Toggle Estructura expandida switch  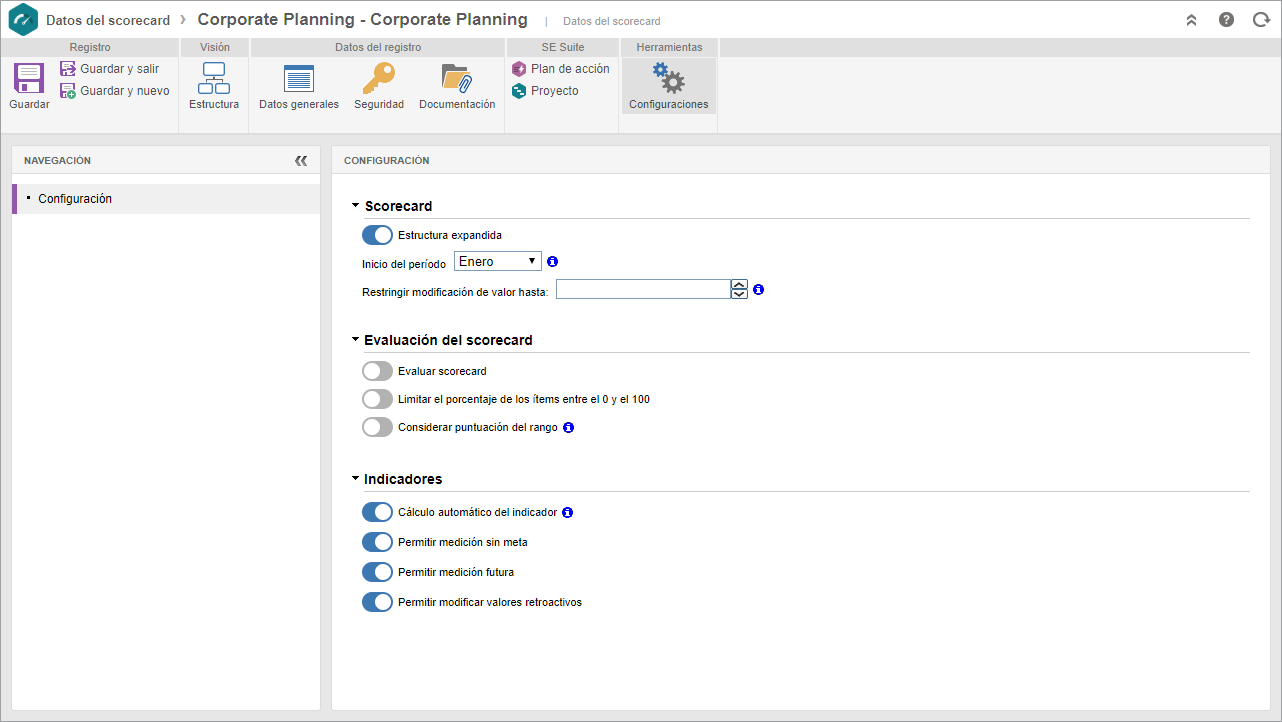[x=377, y=235]
